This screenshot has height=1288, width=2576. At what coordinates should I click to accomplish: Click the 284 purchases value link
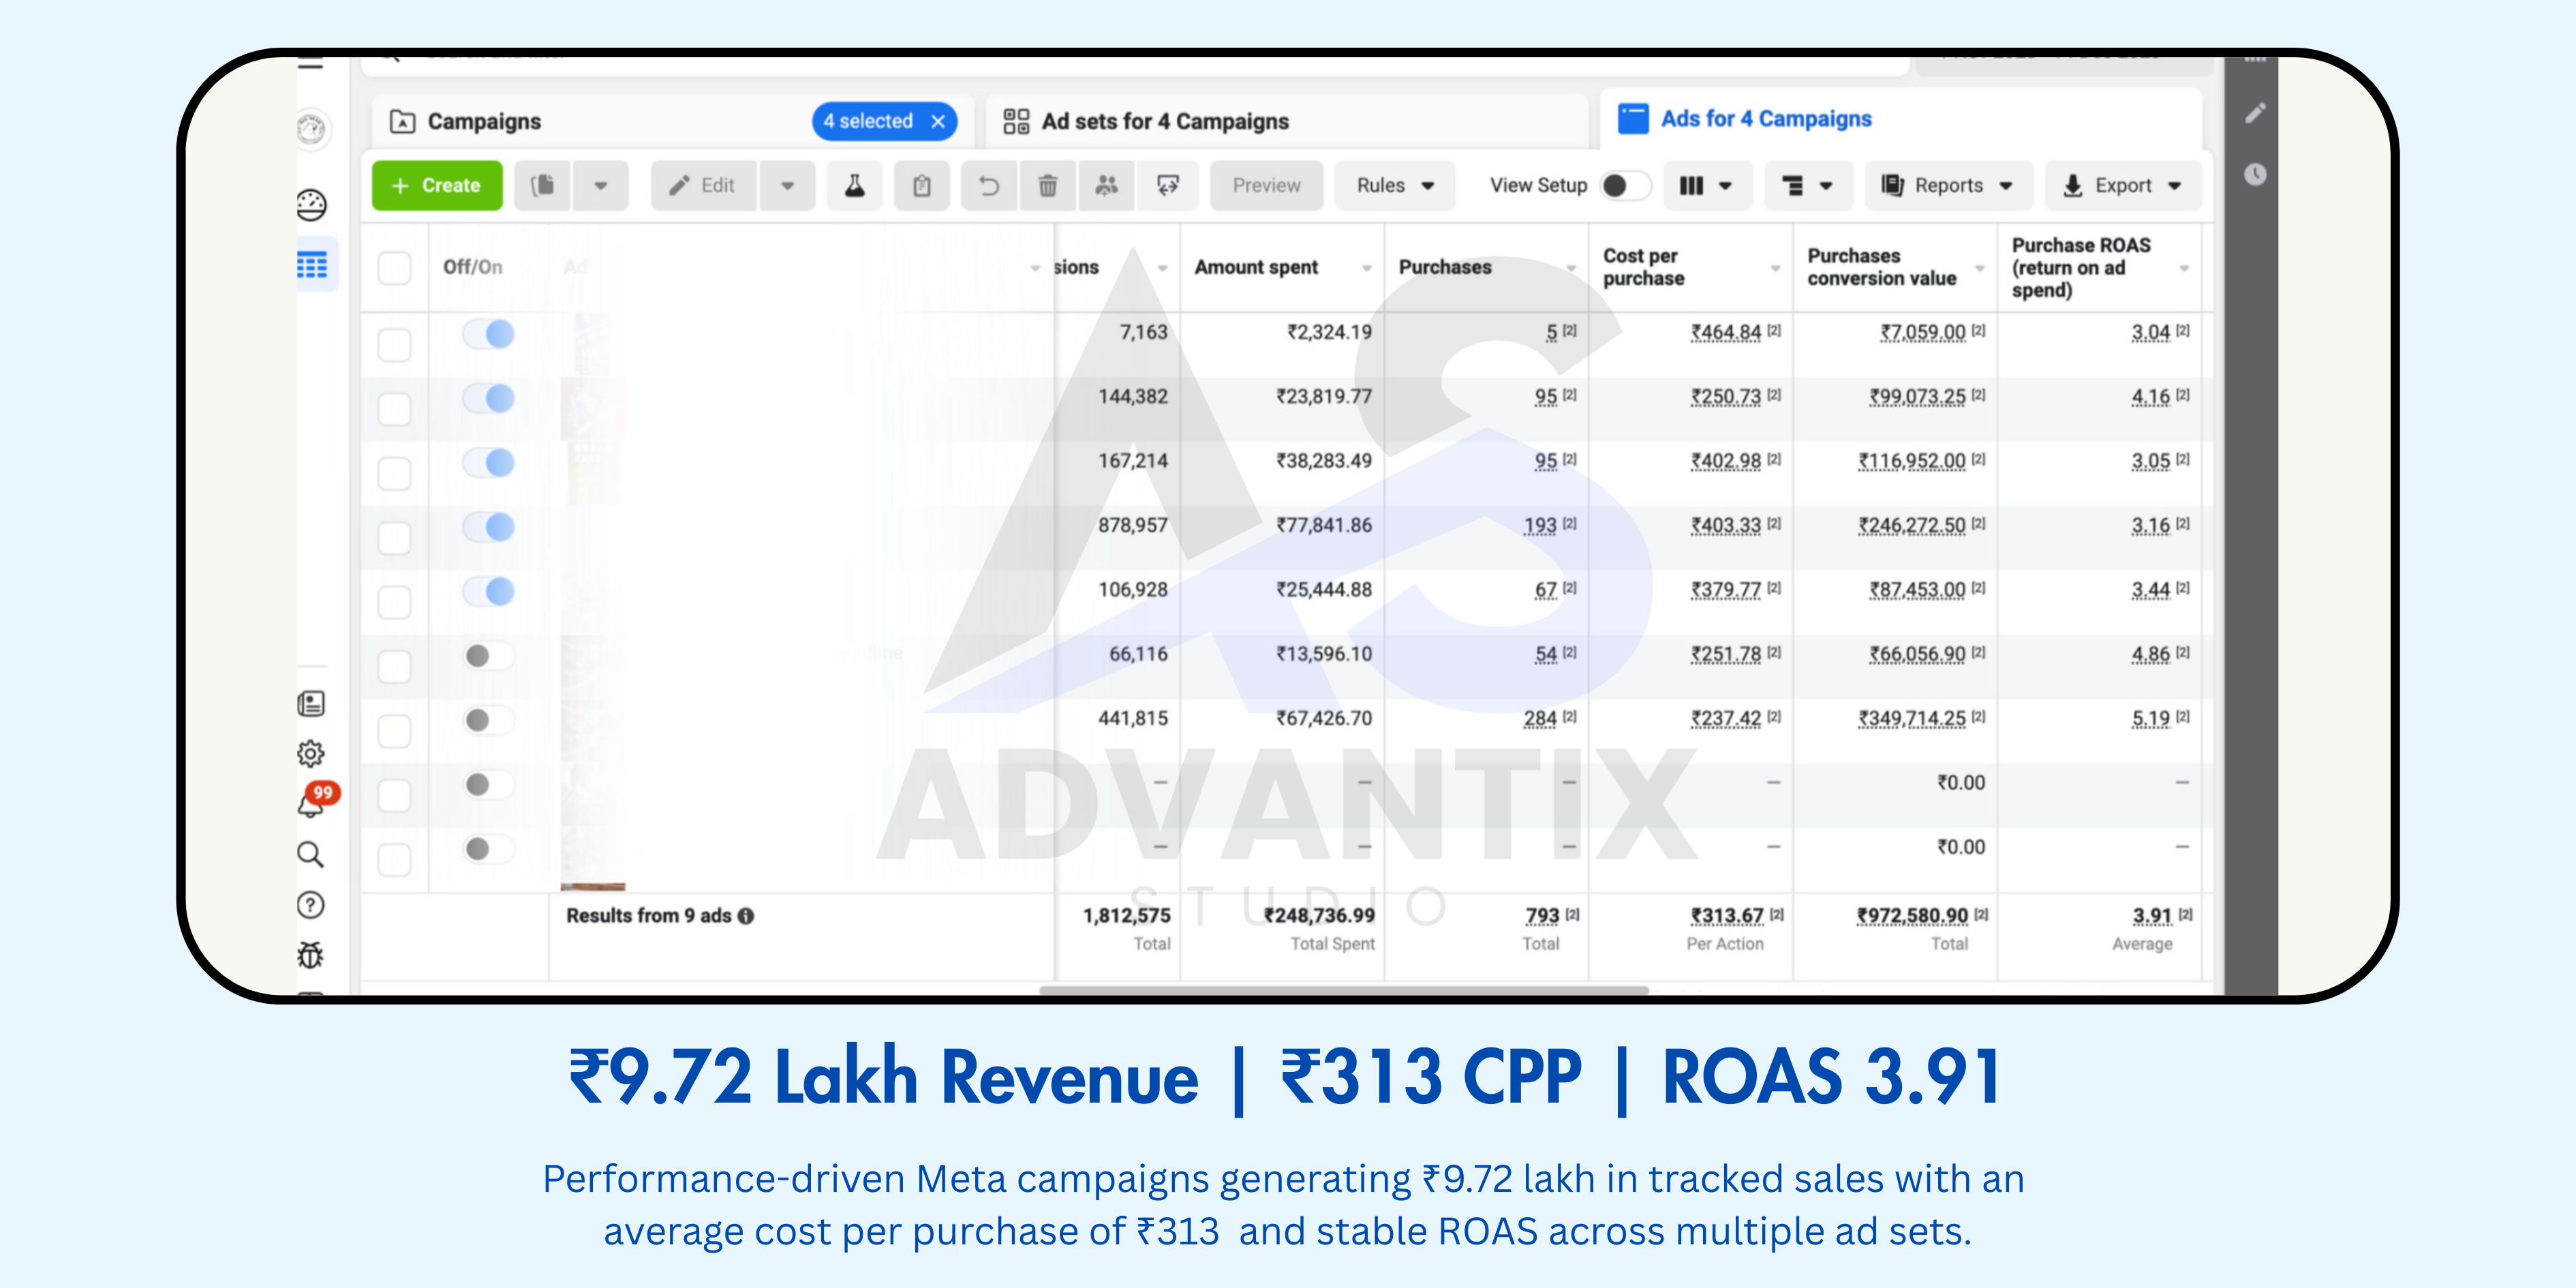pos(1540,718)
